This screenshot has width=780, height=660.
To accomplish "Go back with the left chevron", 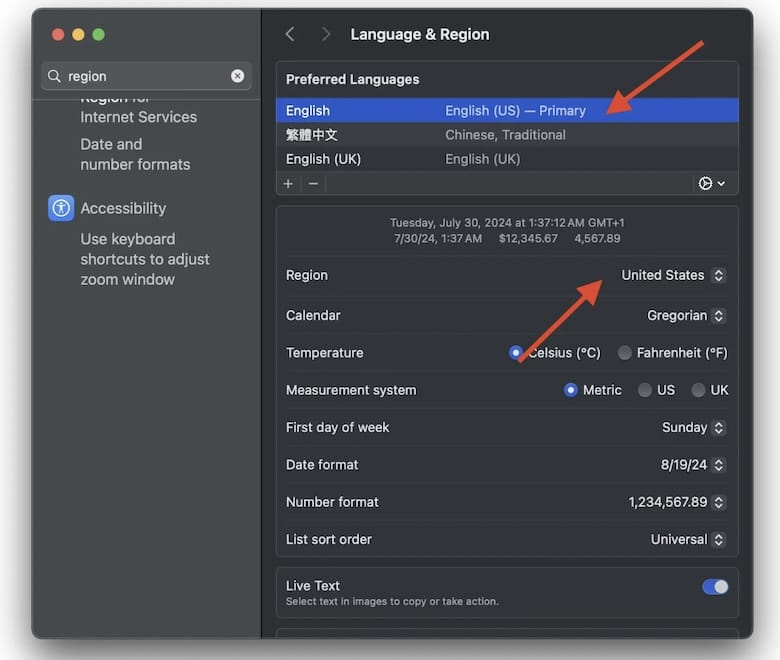I will [291, 34].
